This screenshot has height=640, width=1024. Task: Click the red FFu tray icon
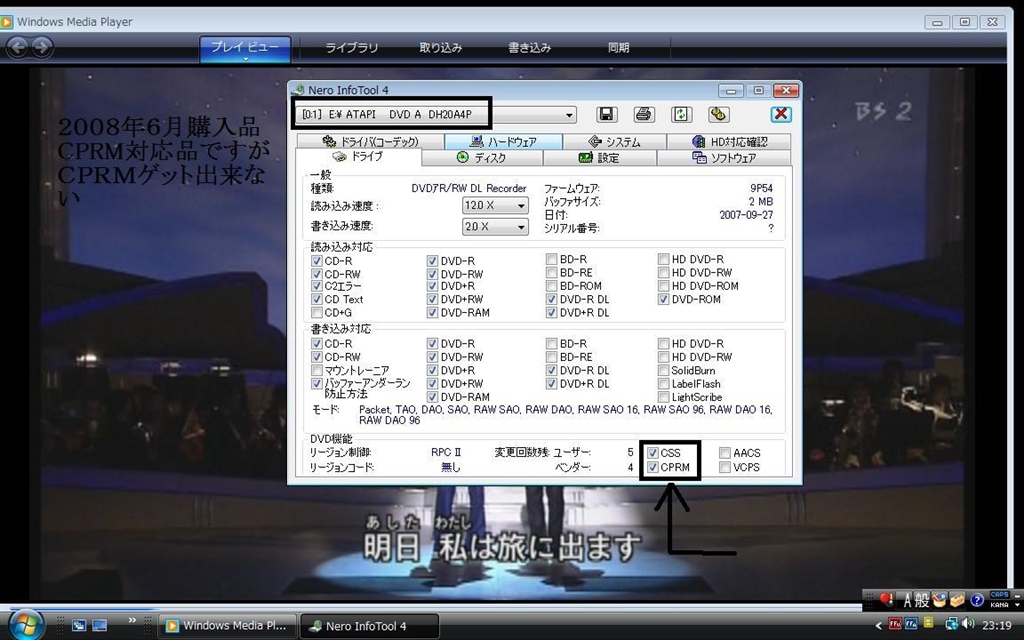[895, 624]
